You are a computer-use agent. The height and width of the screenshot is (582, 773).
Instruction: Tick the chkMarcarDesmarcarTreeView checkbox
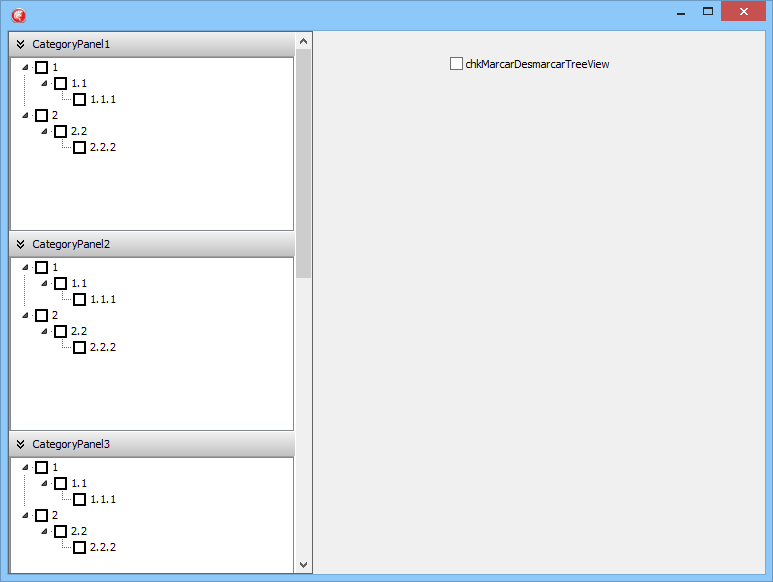tap(456, 64)
